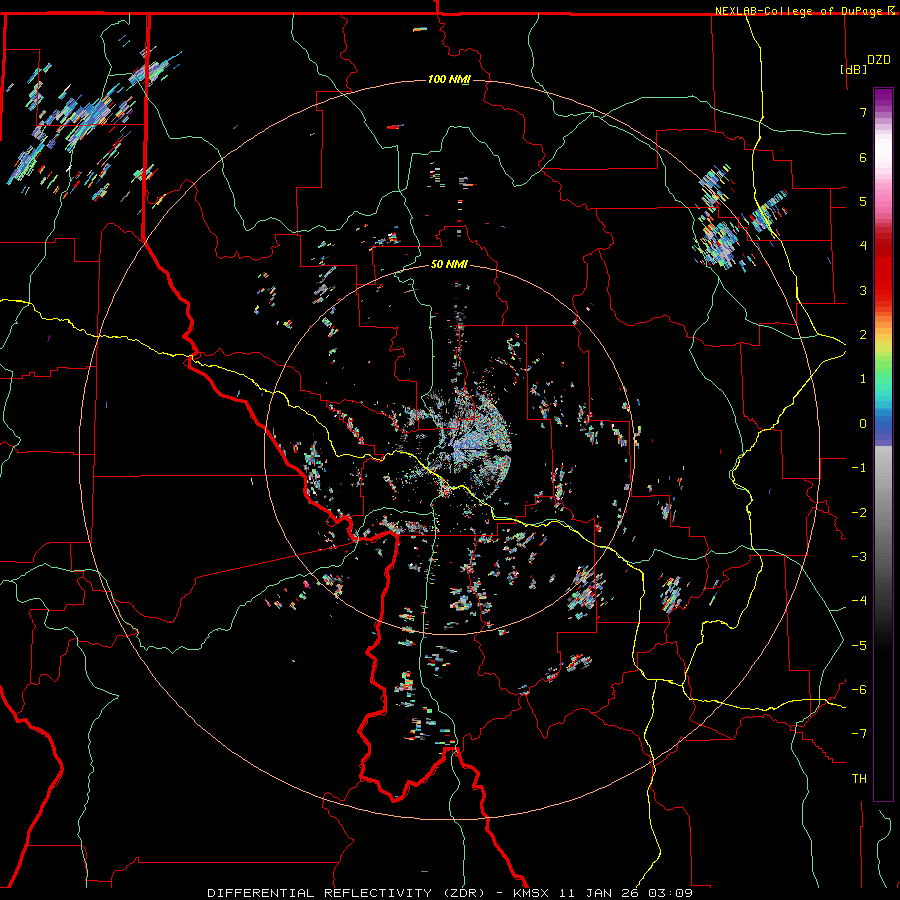Click the 6 value on the color scale
Viewport: 900px width, 900px height.
pos(863,157)
